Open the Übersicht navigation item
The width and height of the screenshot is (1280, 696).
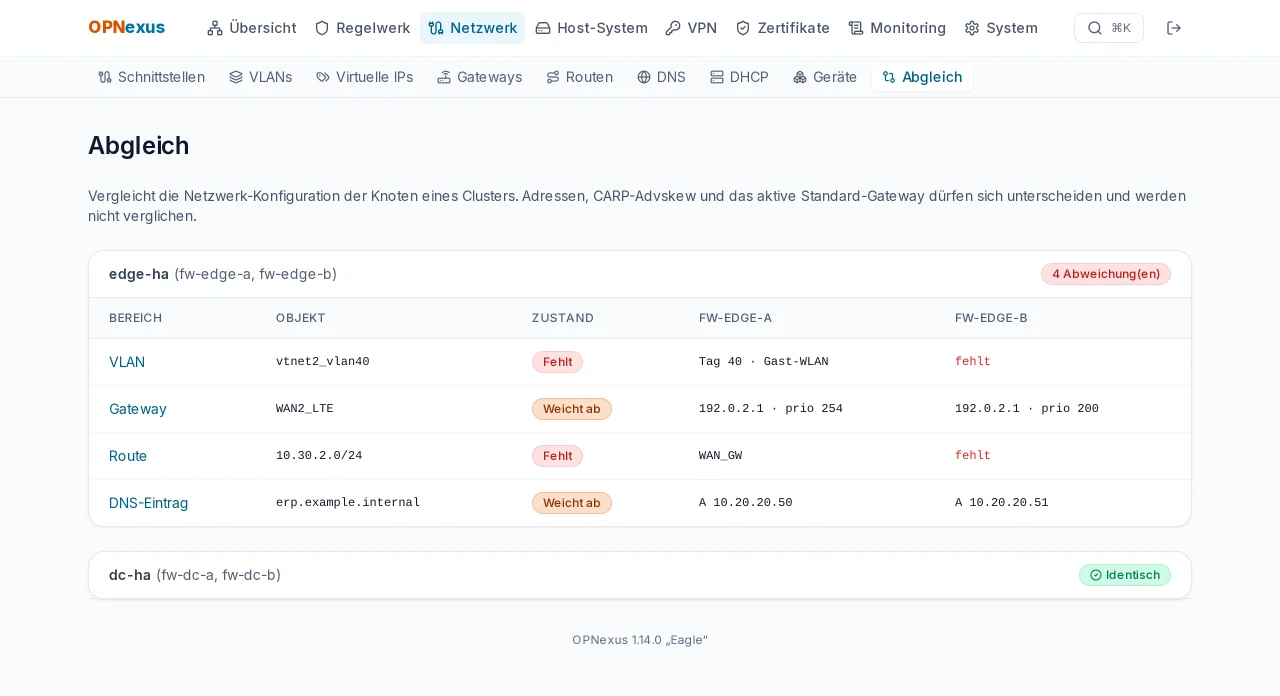pyautogui.click(x=252, y=28)
